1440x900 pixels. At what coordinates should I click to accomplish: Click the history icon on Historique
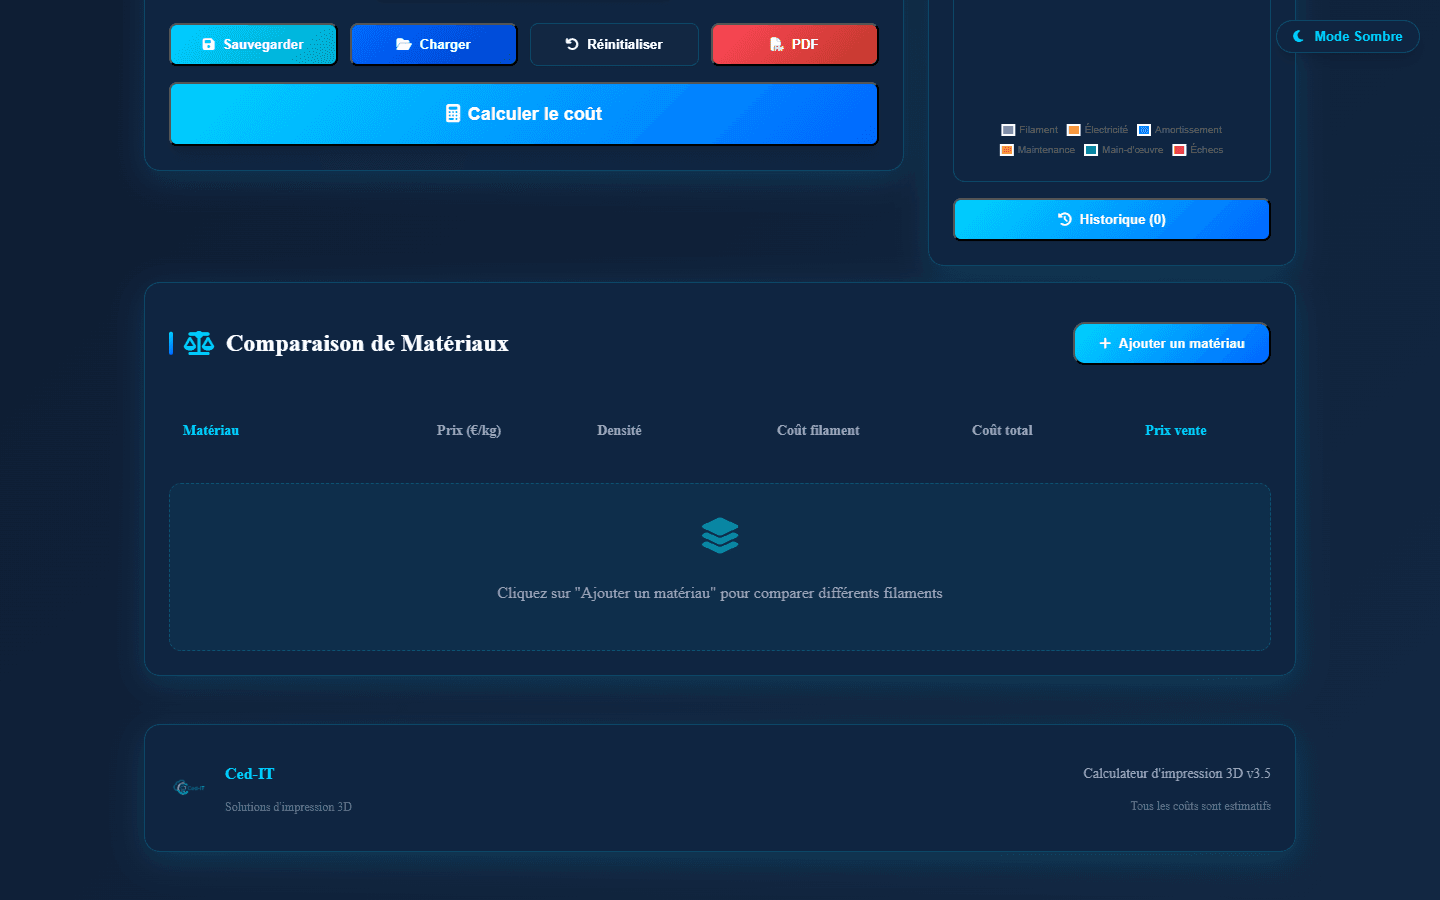1067,219
